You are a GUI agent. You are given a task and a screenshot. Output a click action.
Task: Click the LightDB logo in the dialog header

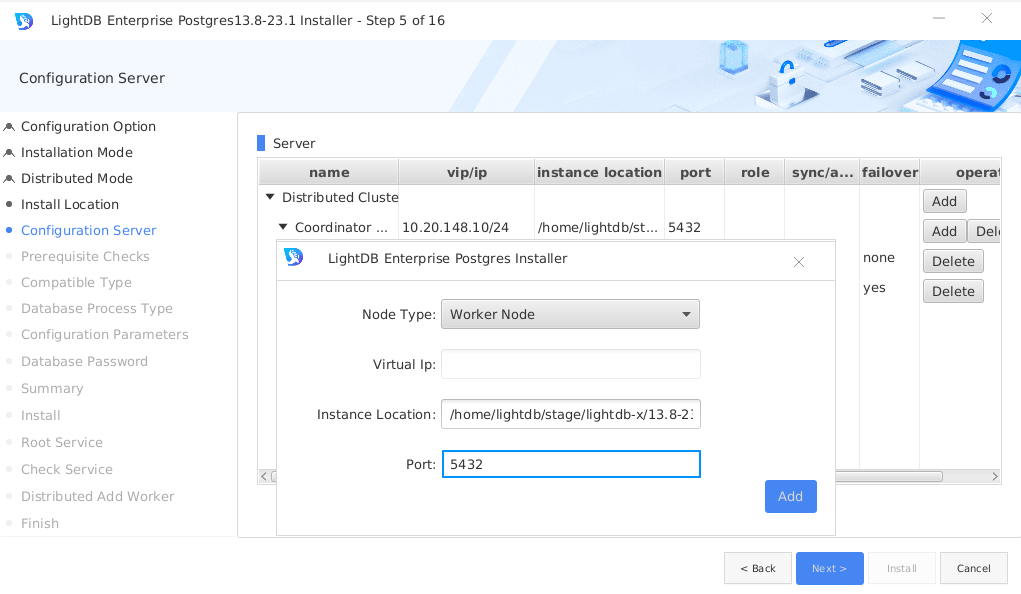(x=294, y=257)
